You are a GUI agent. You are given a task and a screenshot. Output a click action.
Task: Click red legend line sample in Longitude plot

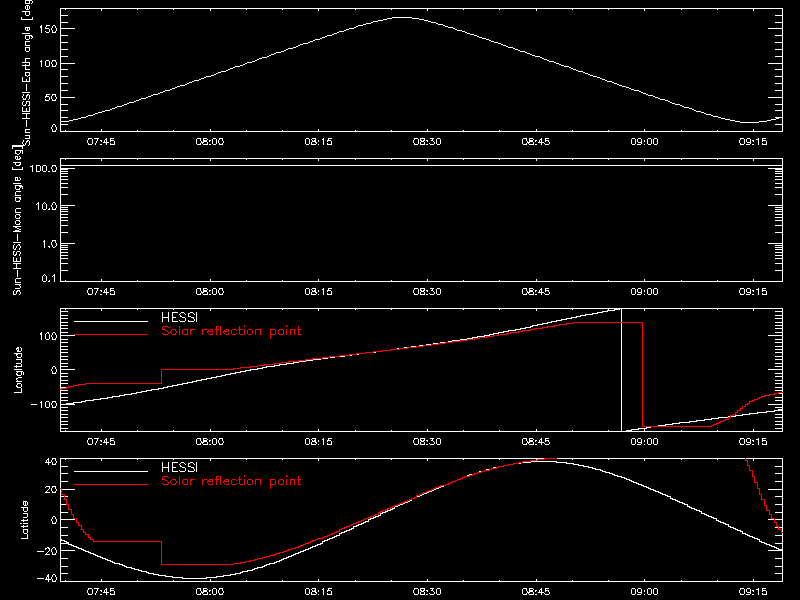(111, 335)
